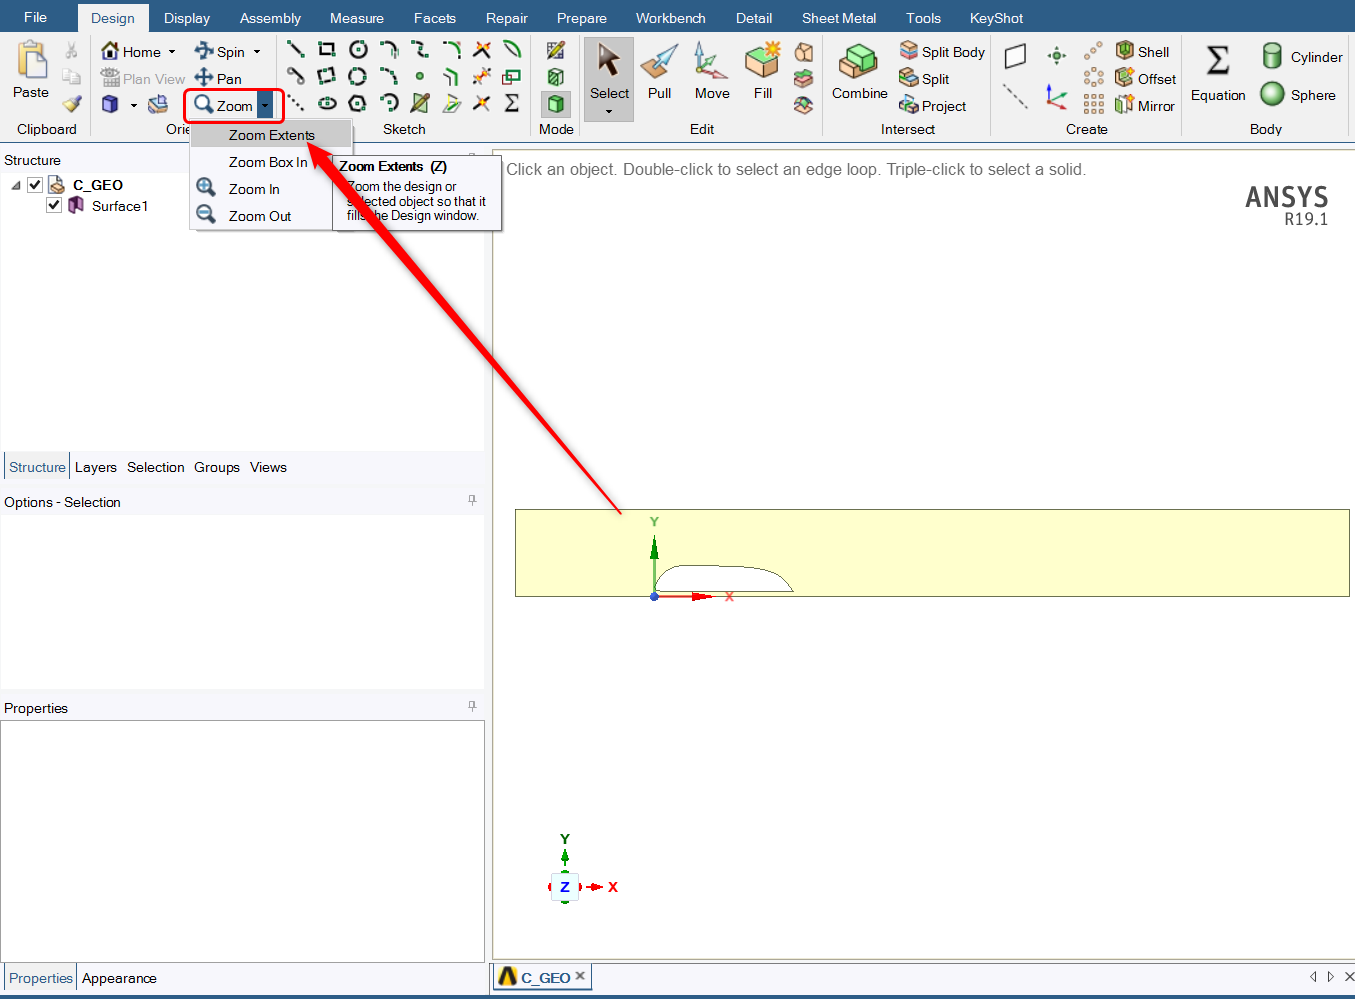Image resolution: width=1355 pixels, height=999 pixels.
Task: Click the Cylinder body tool
Action: tap(1302, 56)
